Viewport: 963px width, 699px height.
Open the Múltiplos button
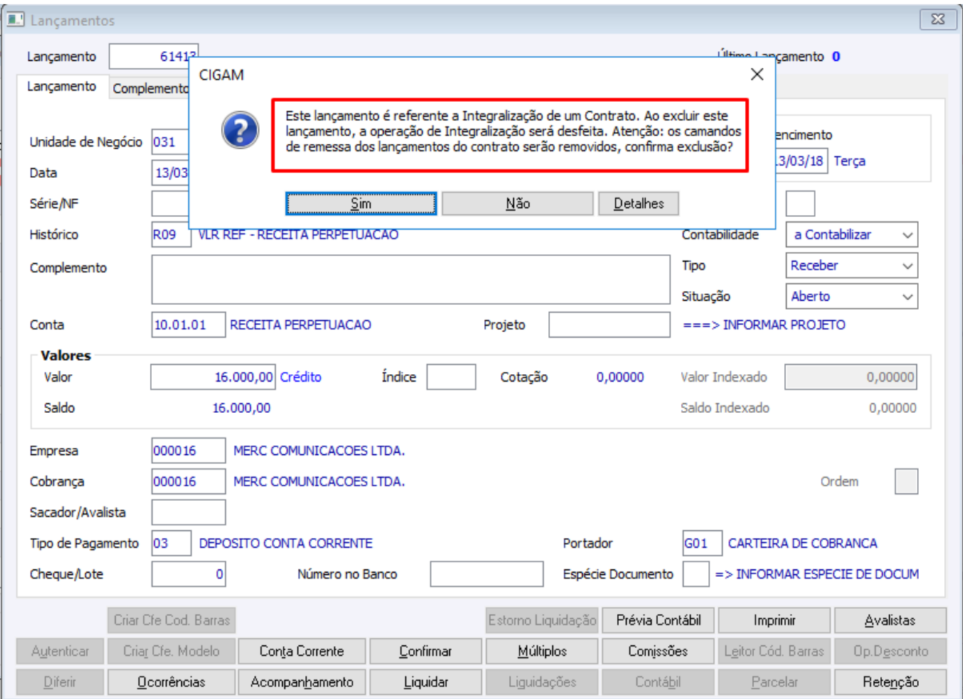[542, 651]
